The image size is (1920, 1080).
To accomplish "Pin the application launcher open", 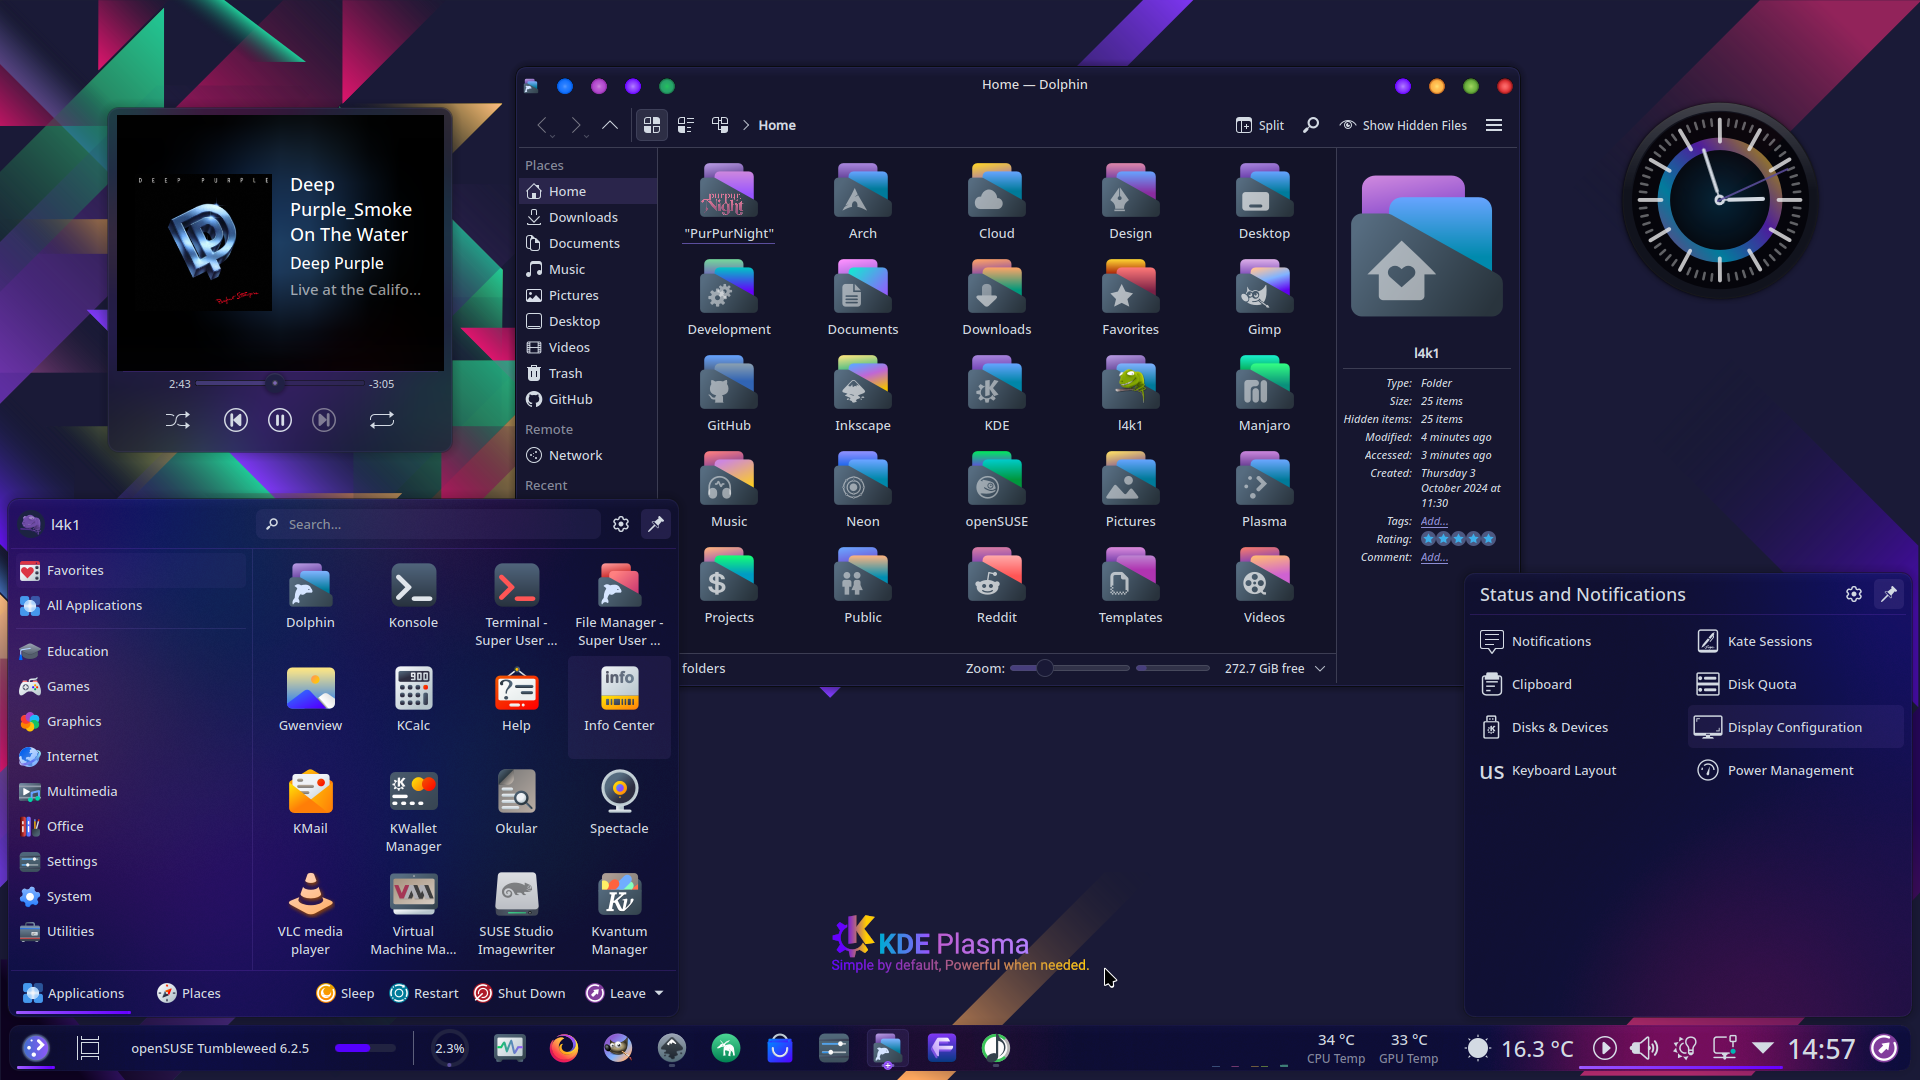I will click(656, 524).
